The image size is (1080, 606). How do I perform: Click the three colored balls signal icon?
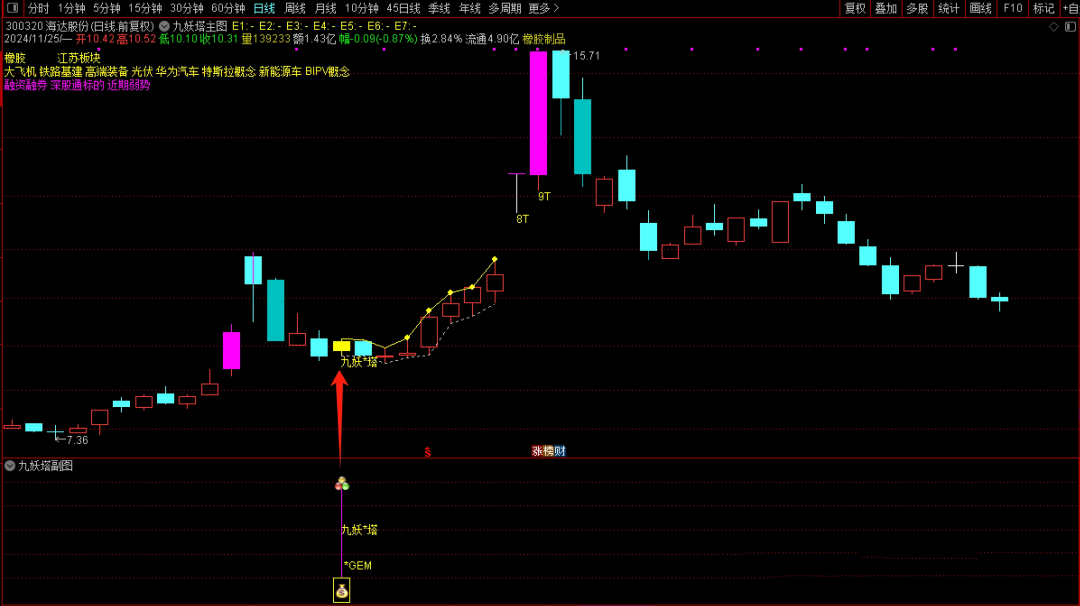click(x=341, y=484)
